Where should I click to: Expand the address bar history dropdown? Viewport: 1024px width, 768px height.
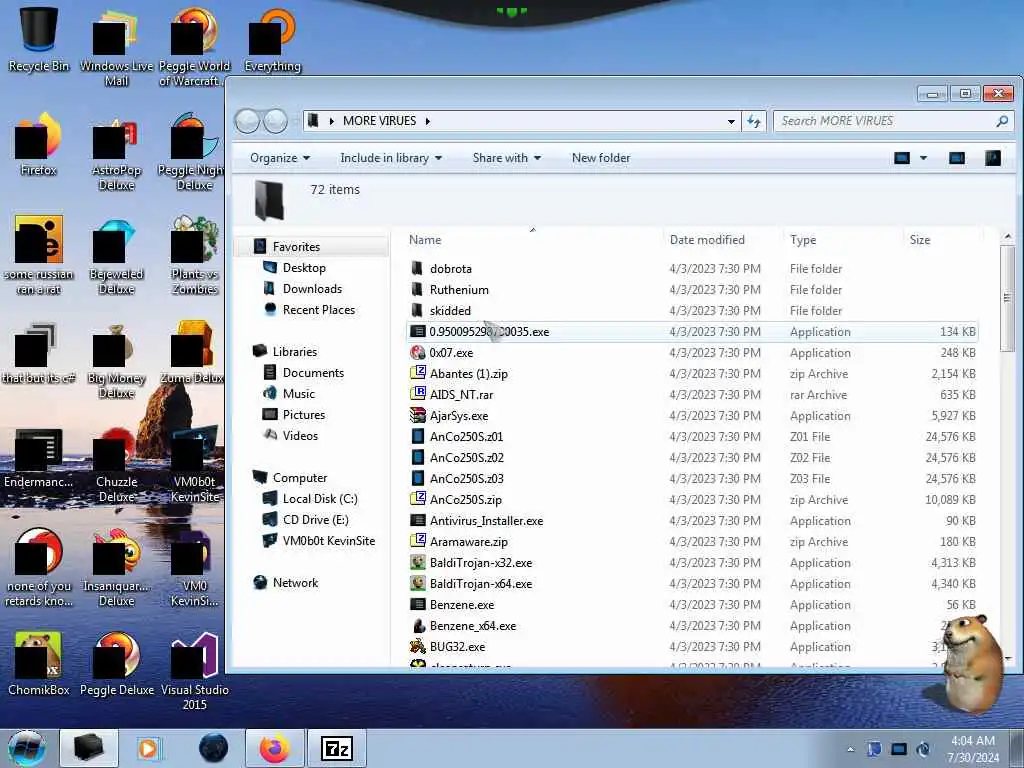[731, 121]
